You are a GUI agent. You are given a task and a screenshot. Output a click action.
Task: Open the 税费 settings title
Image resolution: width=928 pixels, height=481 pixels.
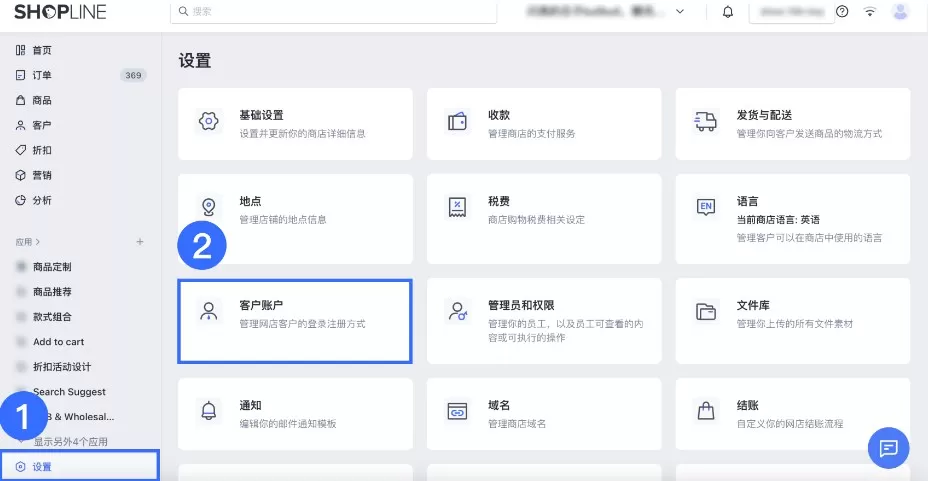(x=499, y=201)
